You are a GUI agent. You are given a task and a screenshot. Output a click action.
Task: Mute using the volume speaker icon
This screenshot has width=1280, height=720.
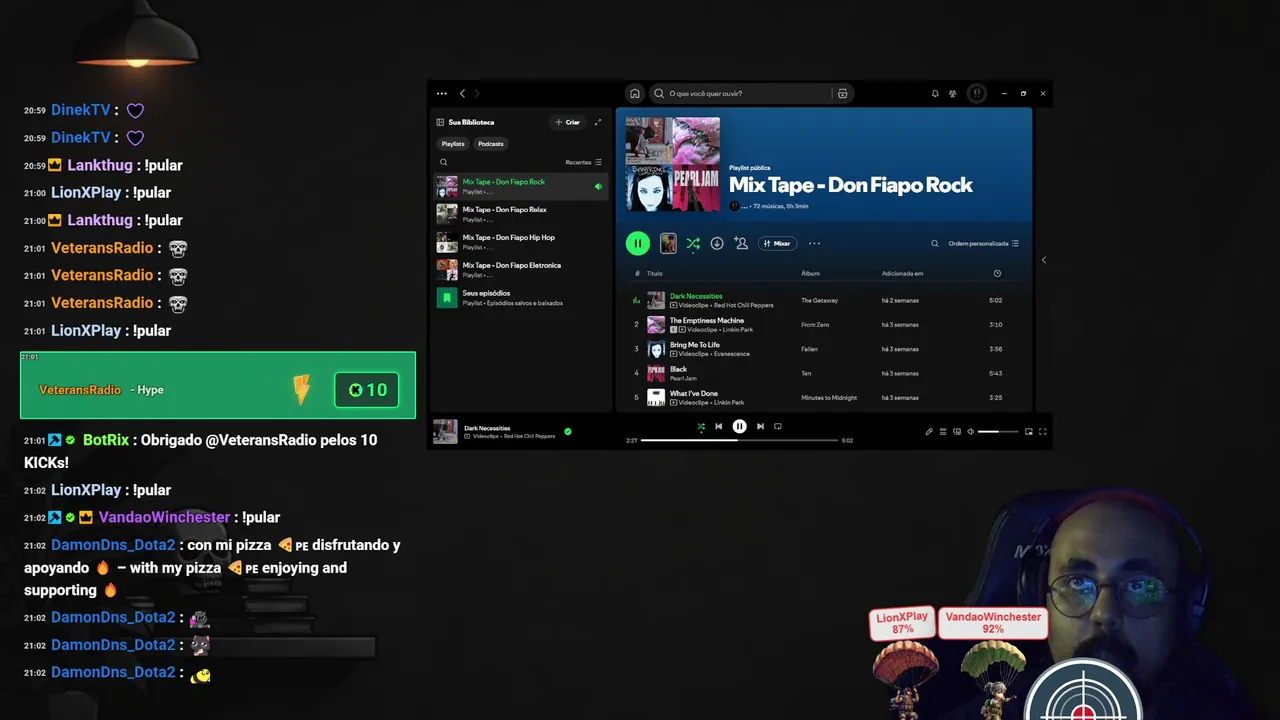tap(970, 432)
